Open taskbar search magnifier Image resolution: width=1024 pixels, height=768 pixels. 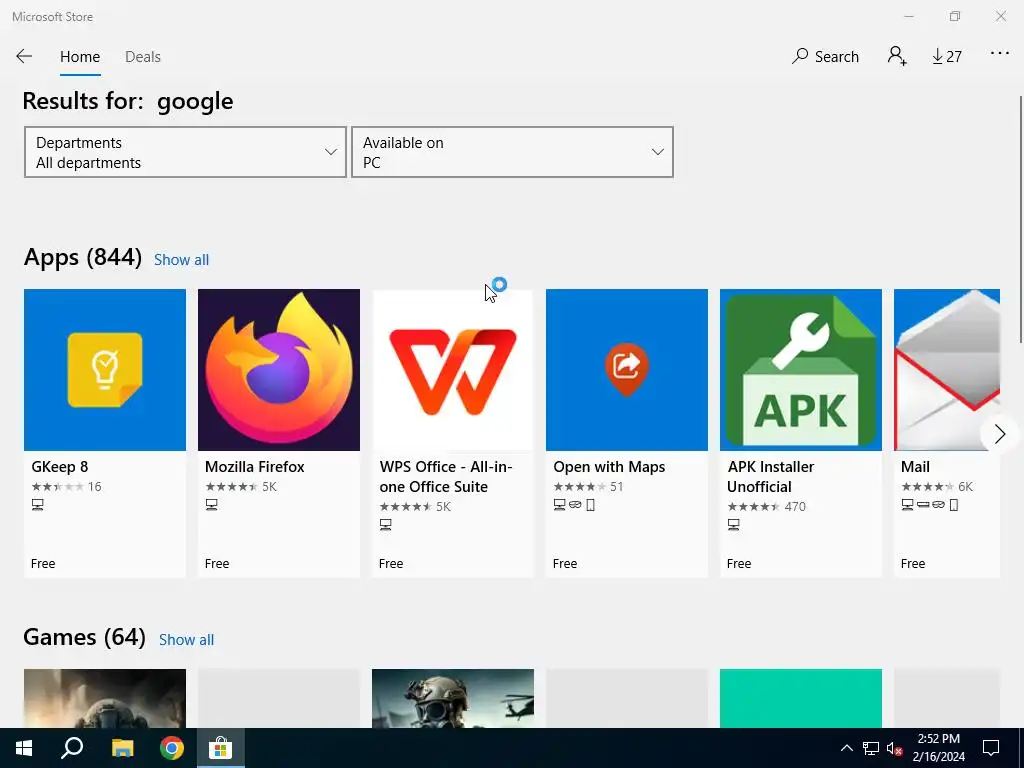coord(72,748)
